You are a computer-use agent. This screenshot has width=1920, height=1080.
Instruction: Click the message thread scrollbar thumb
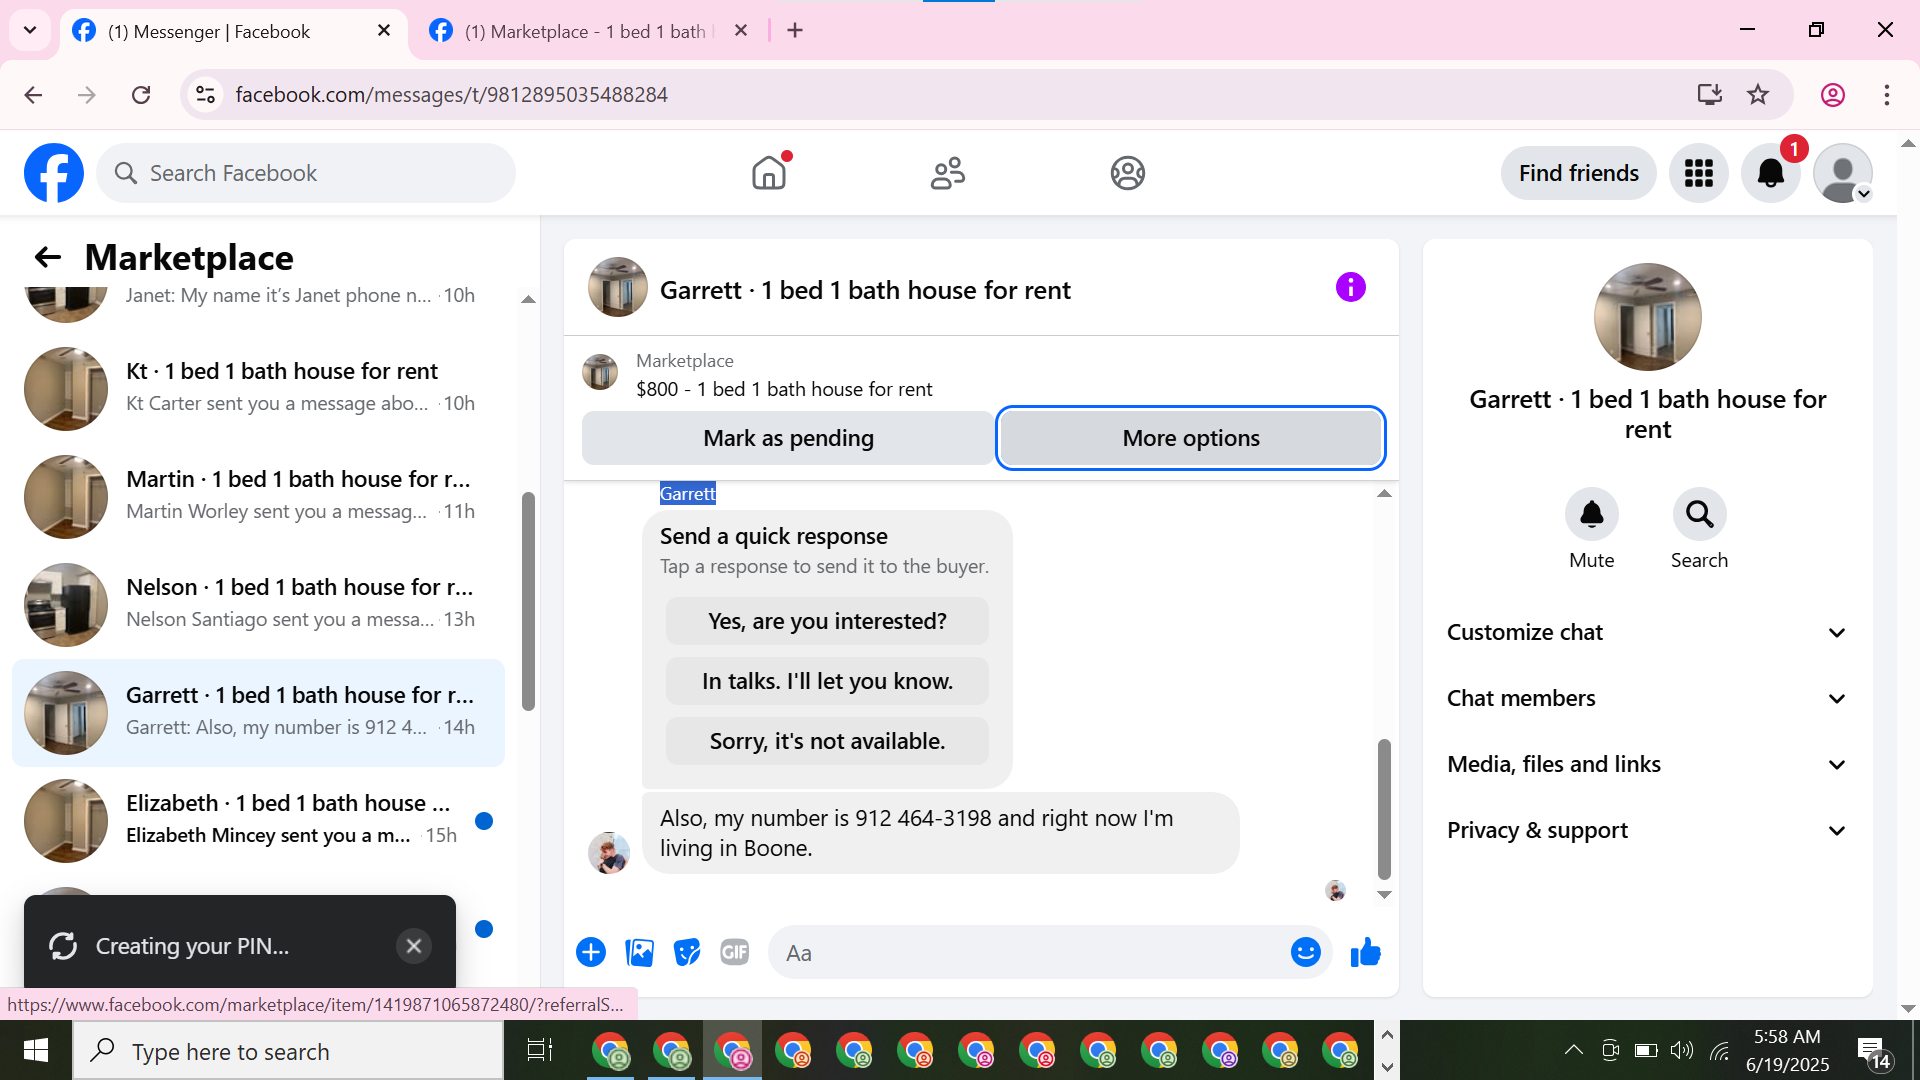point(1384,808)
